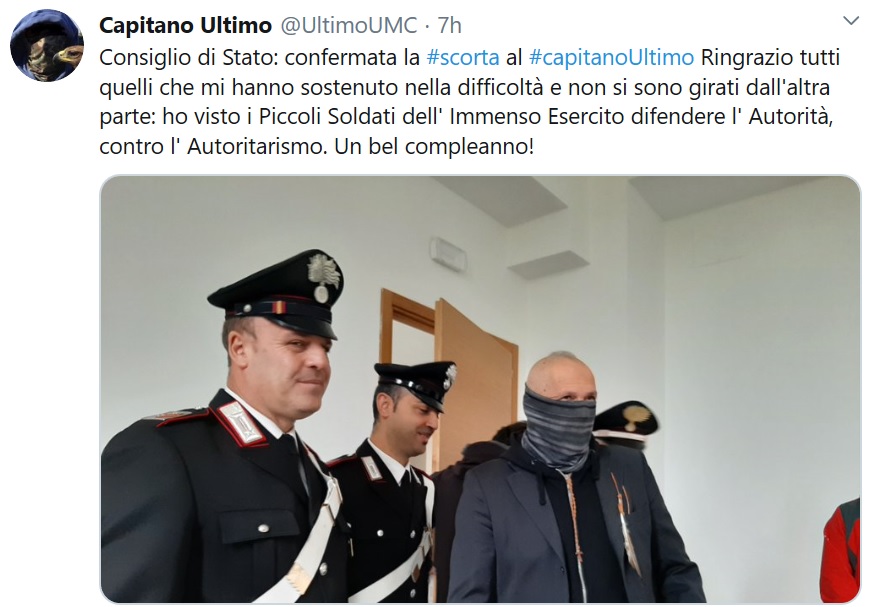Expand the tweet options chevron

pyautogui.click(x=851, y=21)
